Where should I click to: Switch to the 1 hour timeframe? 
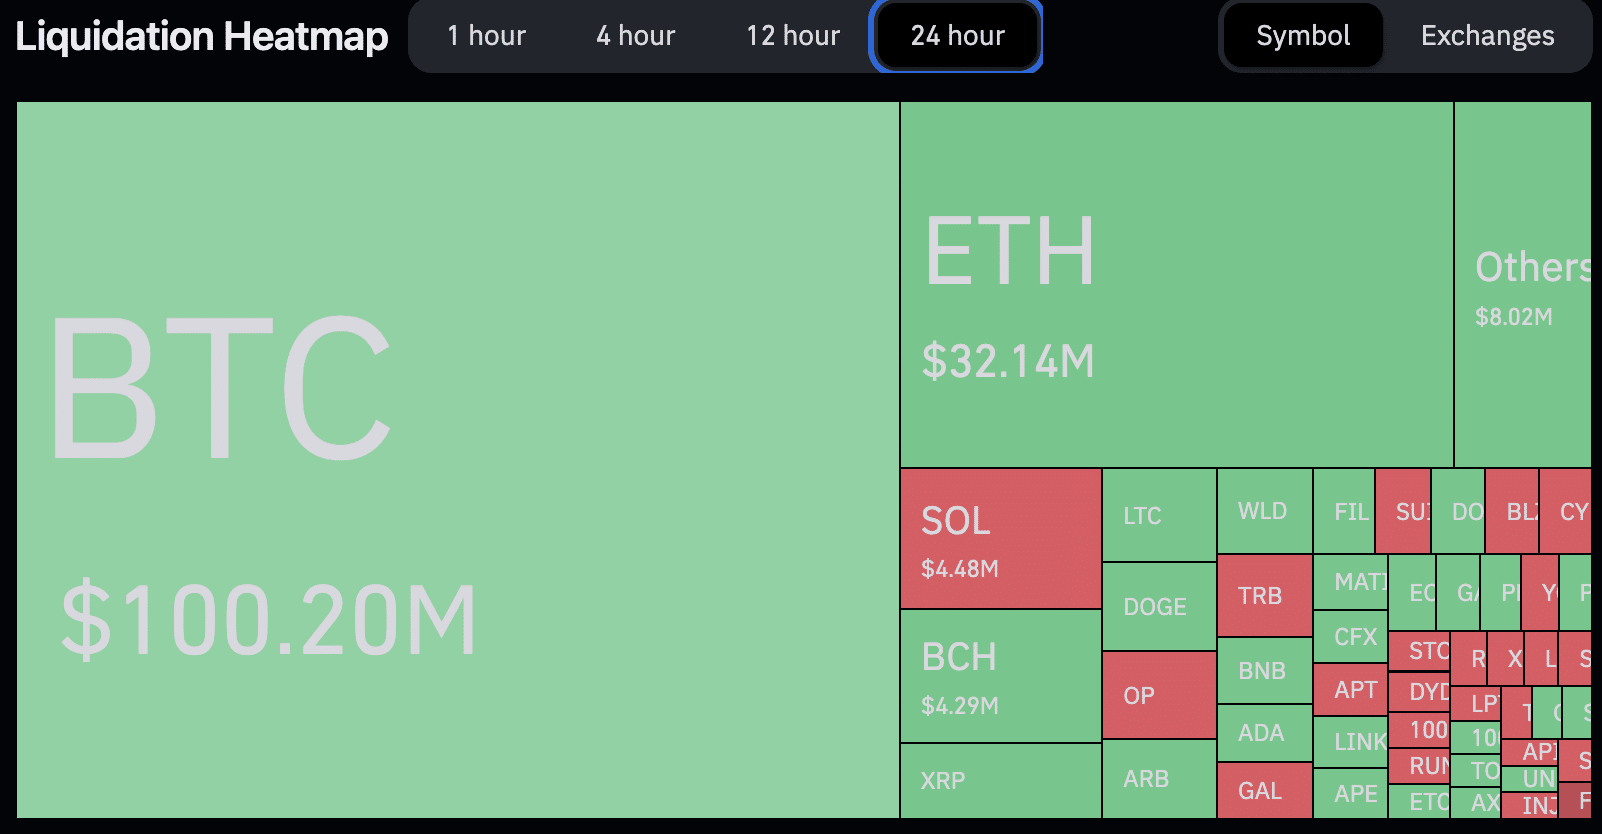486,36
